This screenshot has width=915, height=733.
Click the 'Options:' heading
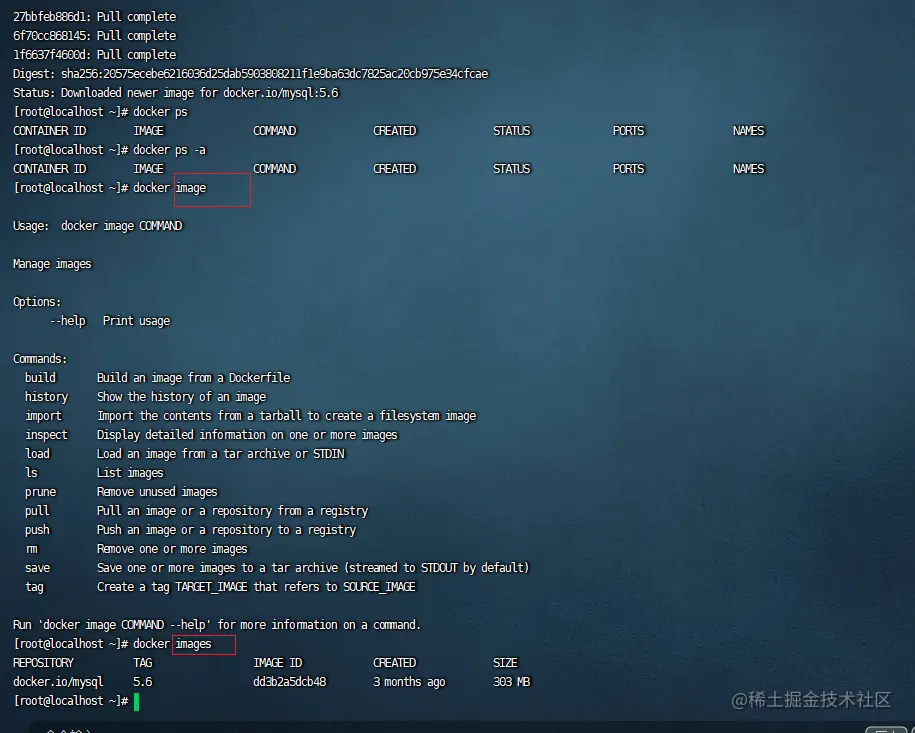37,302
